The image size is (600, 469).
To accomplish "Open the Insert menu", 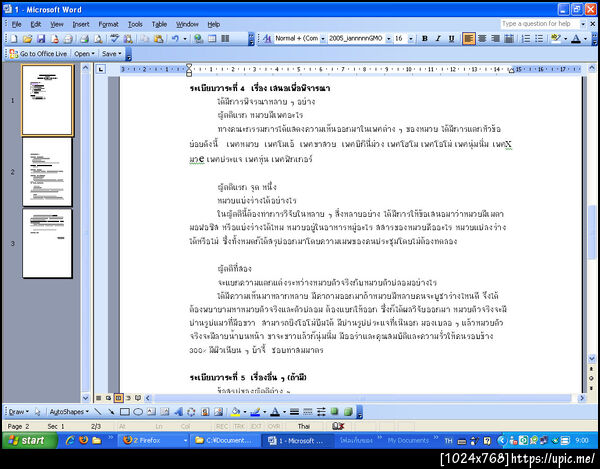I will (x=81, y=24).
